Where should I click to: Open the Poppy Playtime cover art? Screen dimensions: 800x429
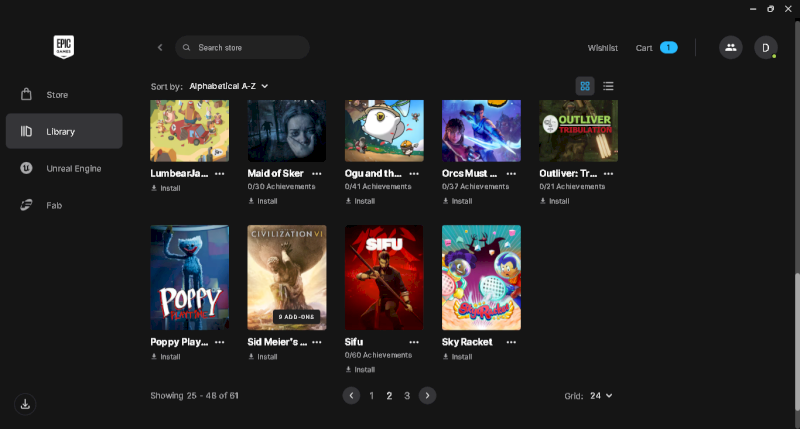click(x=190, y=277)
